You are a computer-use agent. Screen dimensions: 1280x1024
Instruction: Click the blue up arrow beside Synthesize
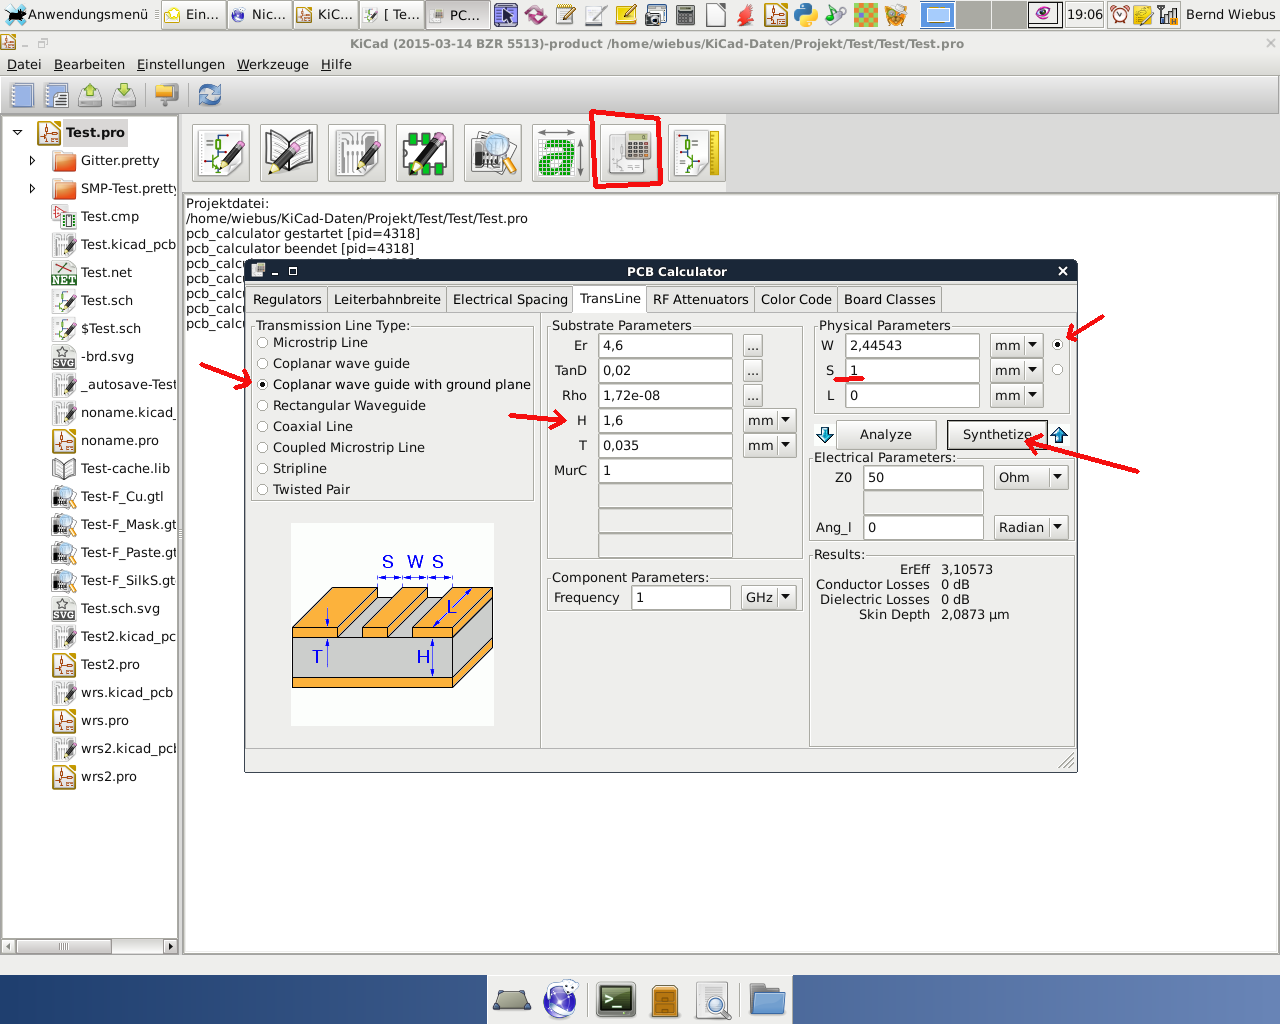pyautogui.click(x=1059, y=434)
